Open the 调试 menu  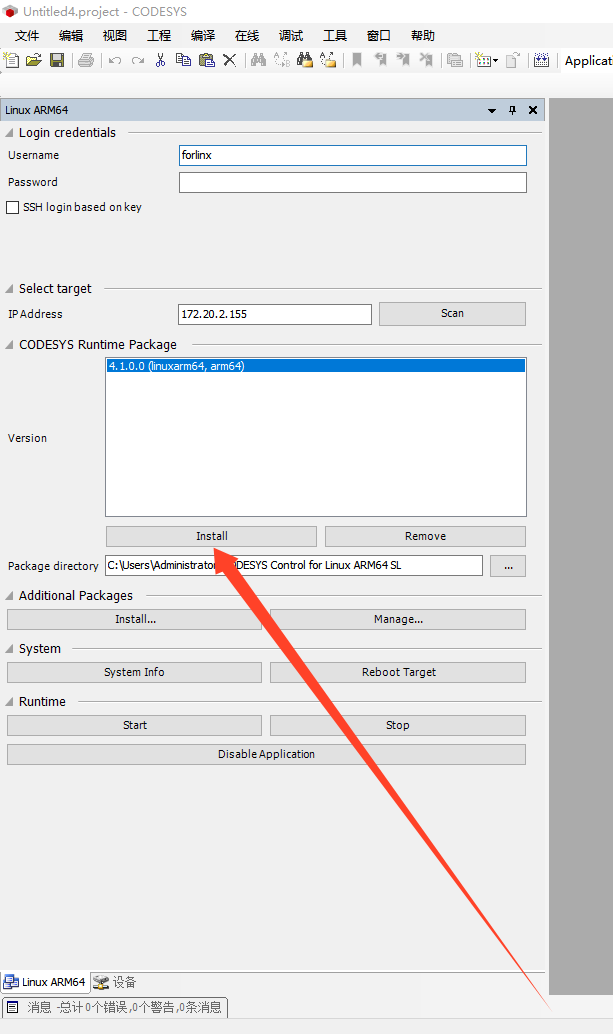pyautogui.click(x=291, y=36)
